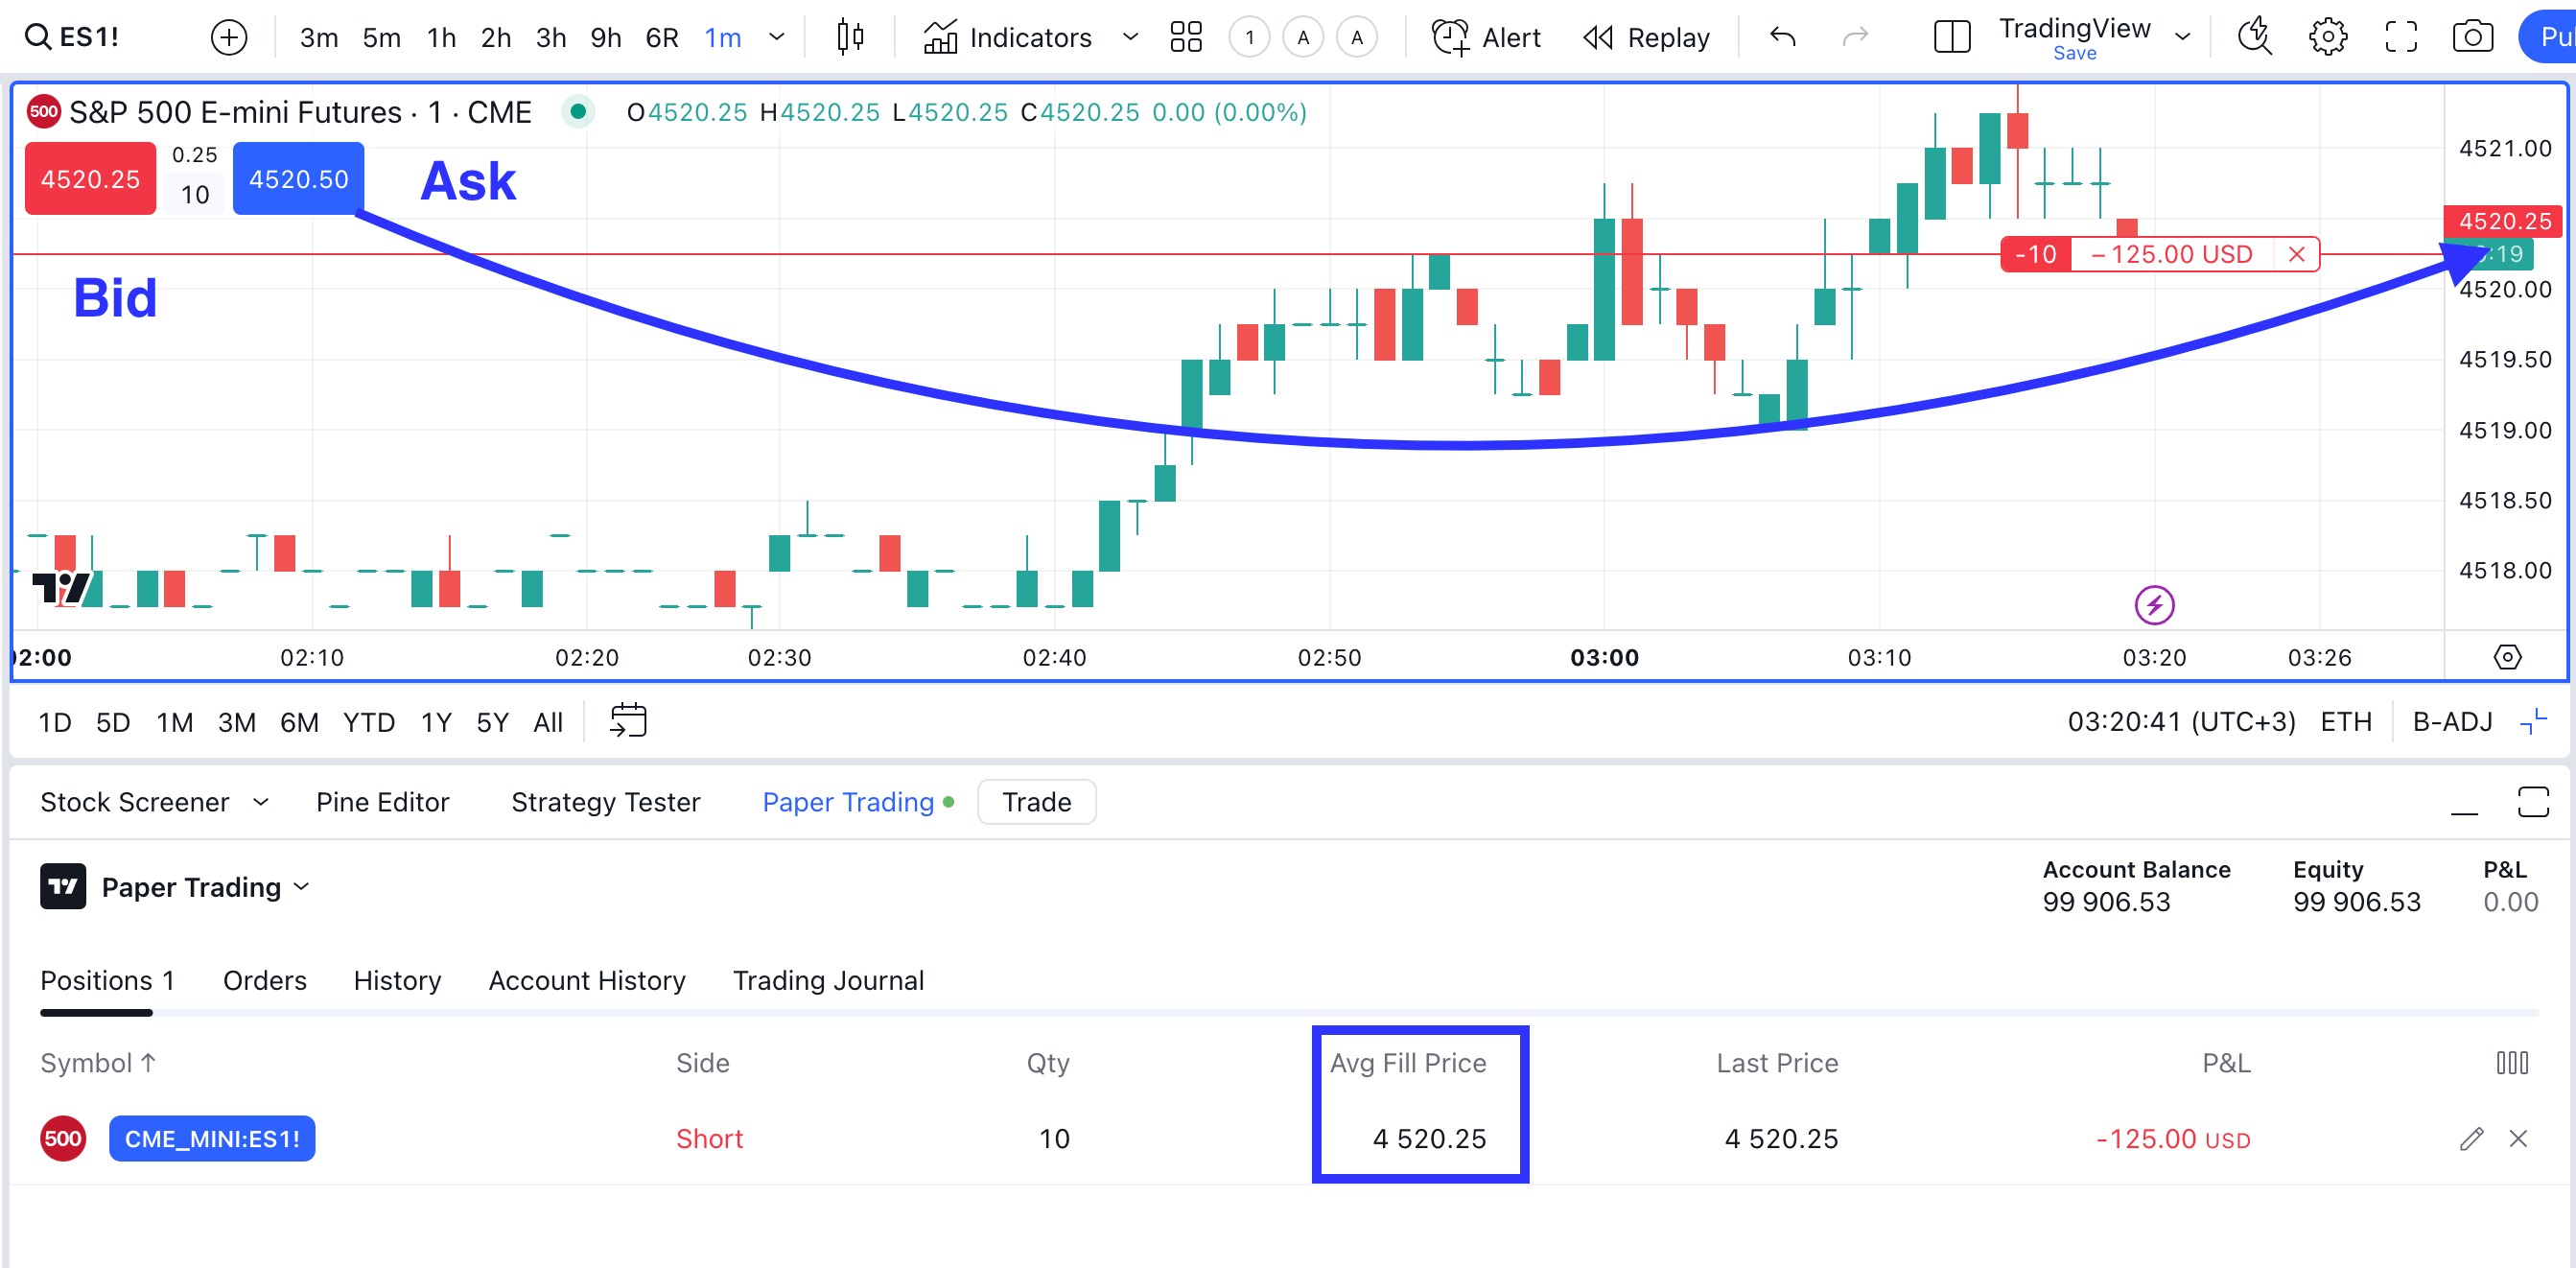
Task: Click the add symbol plus icon
Action: [x=229, y=38]
